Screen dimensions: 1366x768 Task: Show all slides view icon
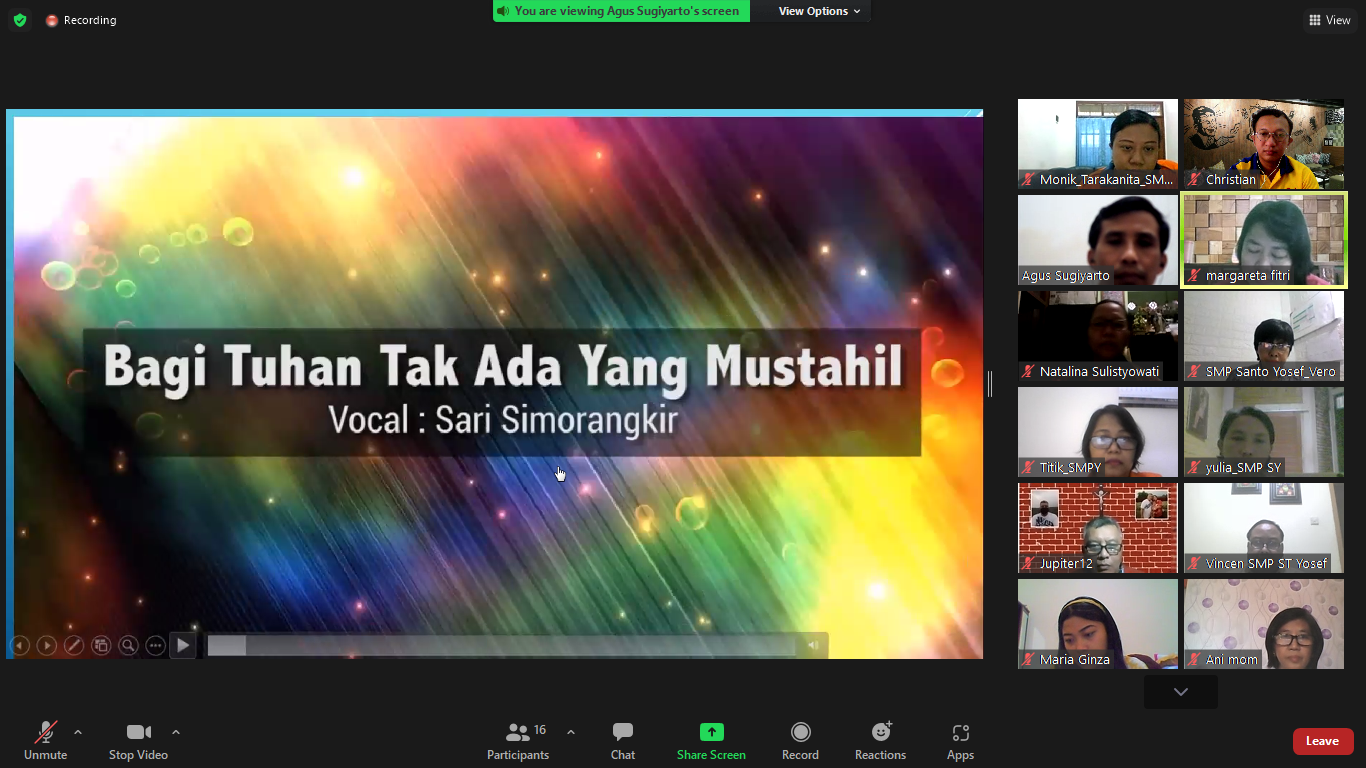click(101, 646)
